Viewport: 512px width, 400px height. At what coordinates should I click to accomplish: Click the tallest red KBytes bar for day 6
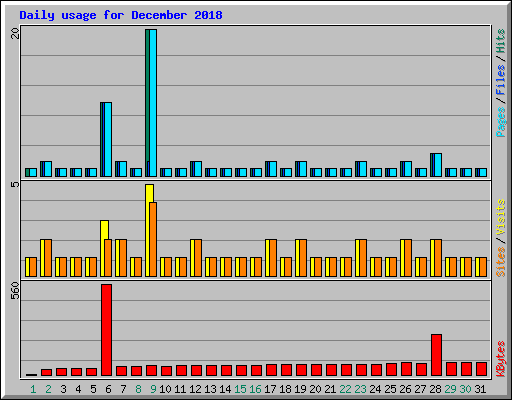click(107, 330)
